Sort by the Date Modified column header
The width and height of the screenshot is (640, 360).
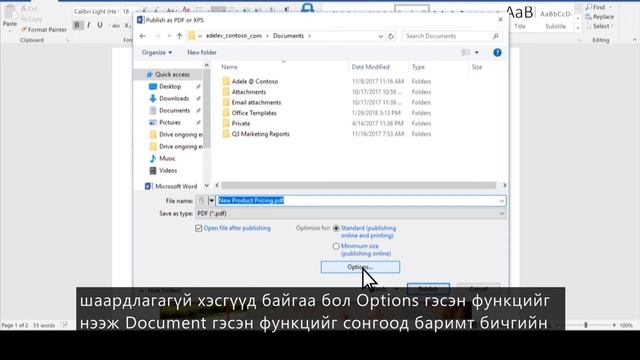(x=371, y=67)
